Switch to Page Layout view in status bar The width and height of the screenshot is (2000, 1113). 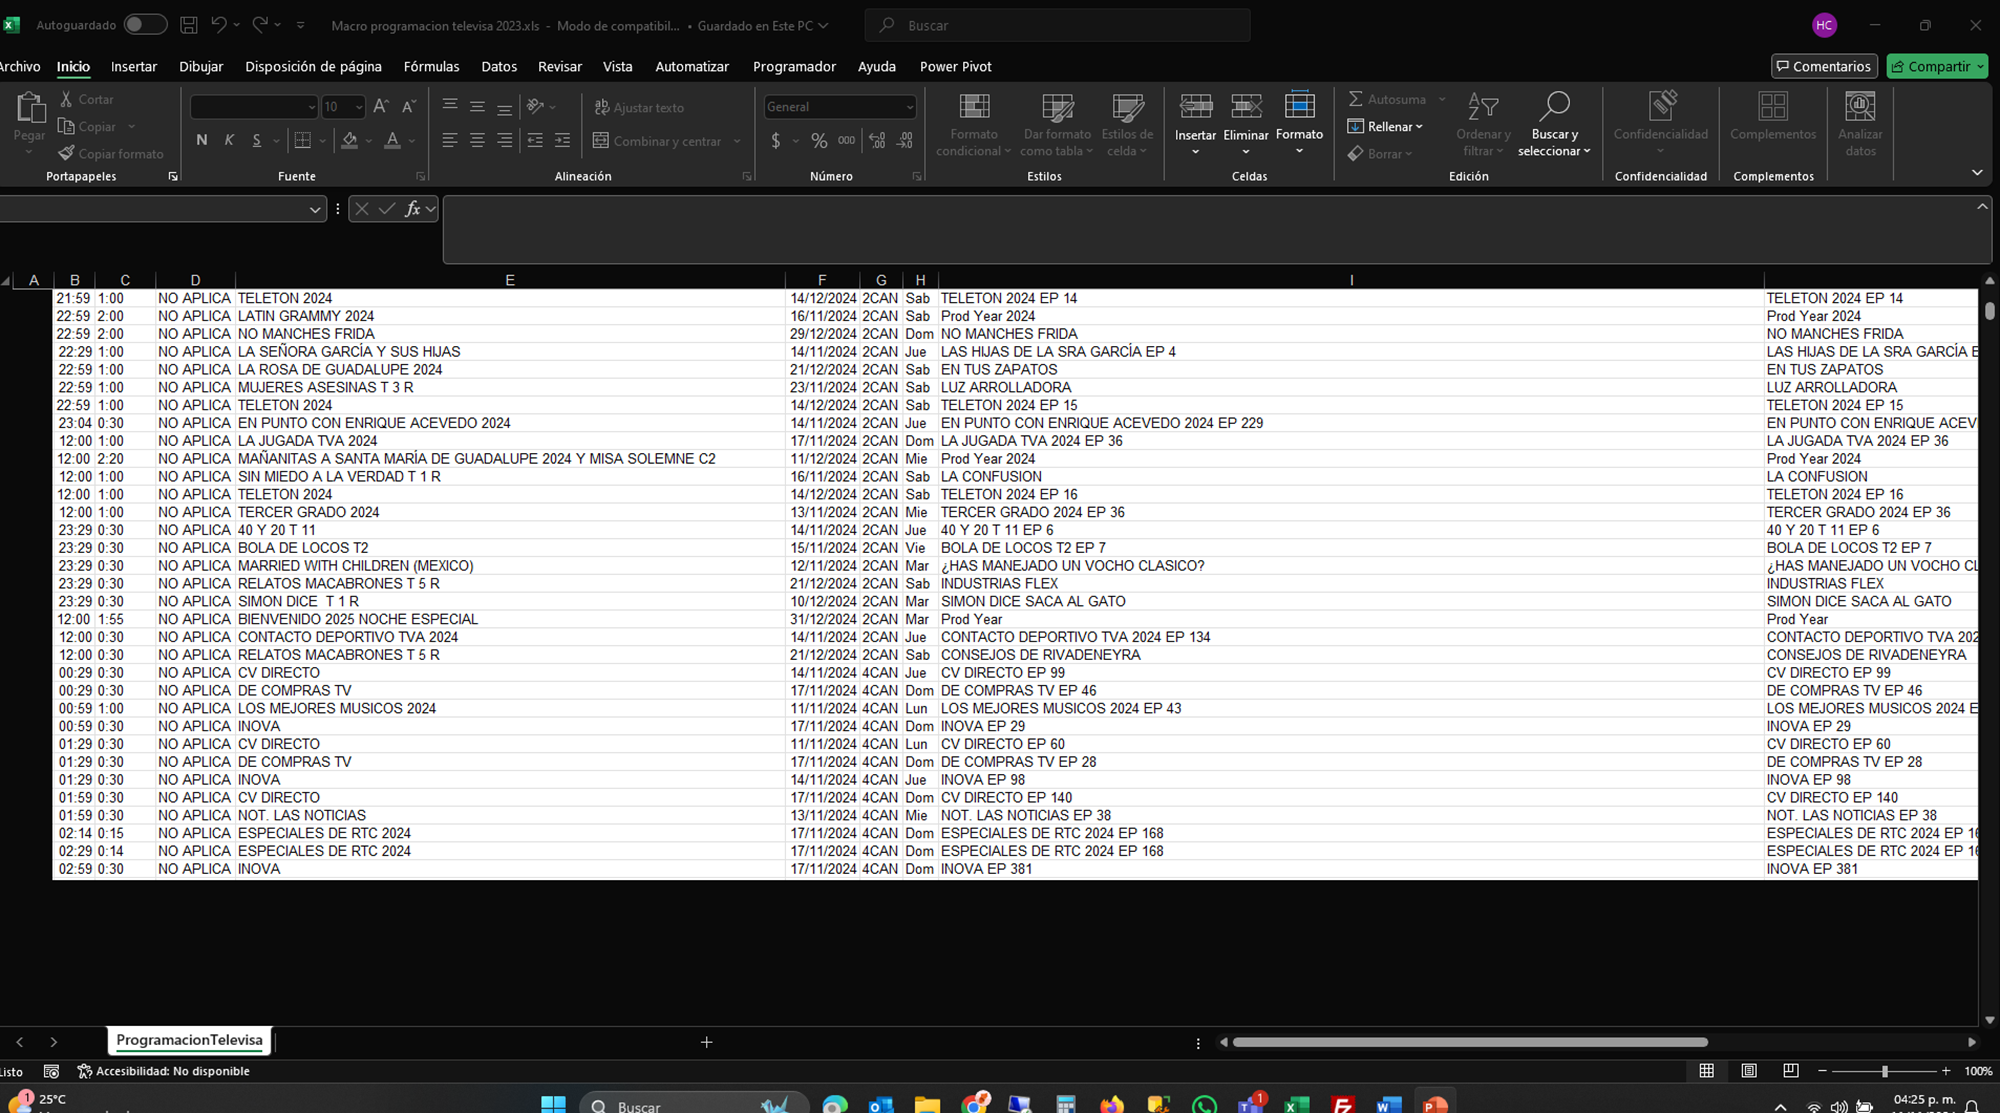click(x=1749, y=1071)
